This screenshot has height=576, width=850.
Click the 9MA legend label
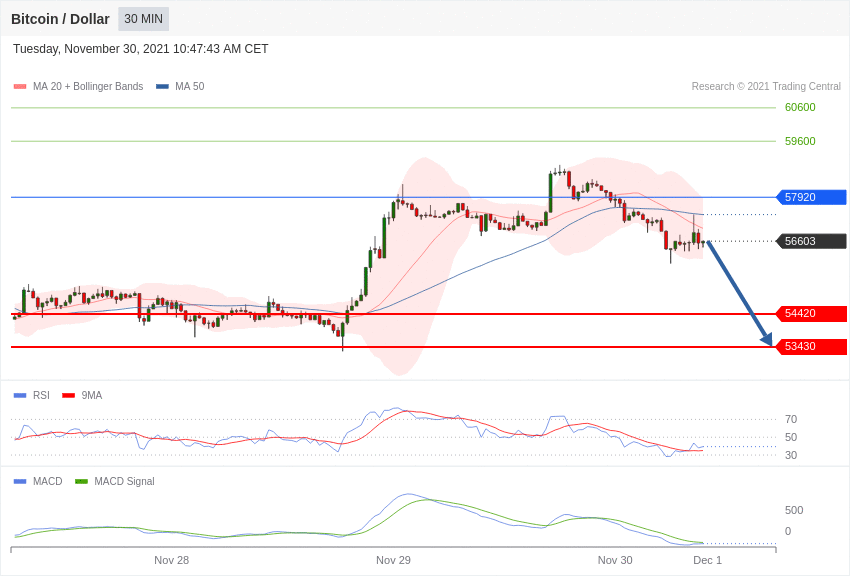92,396
